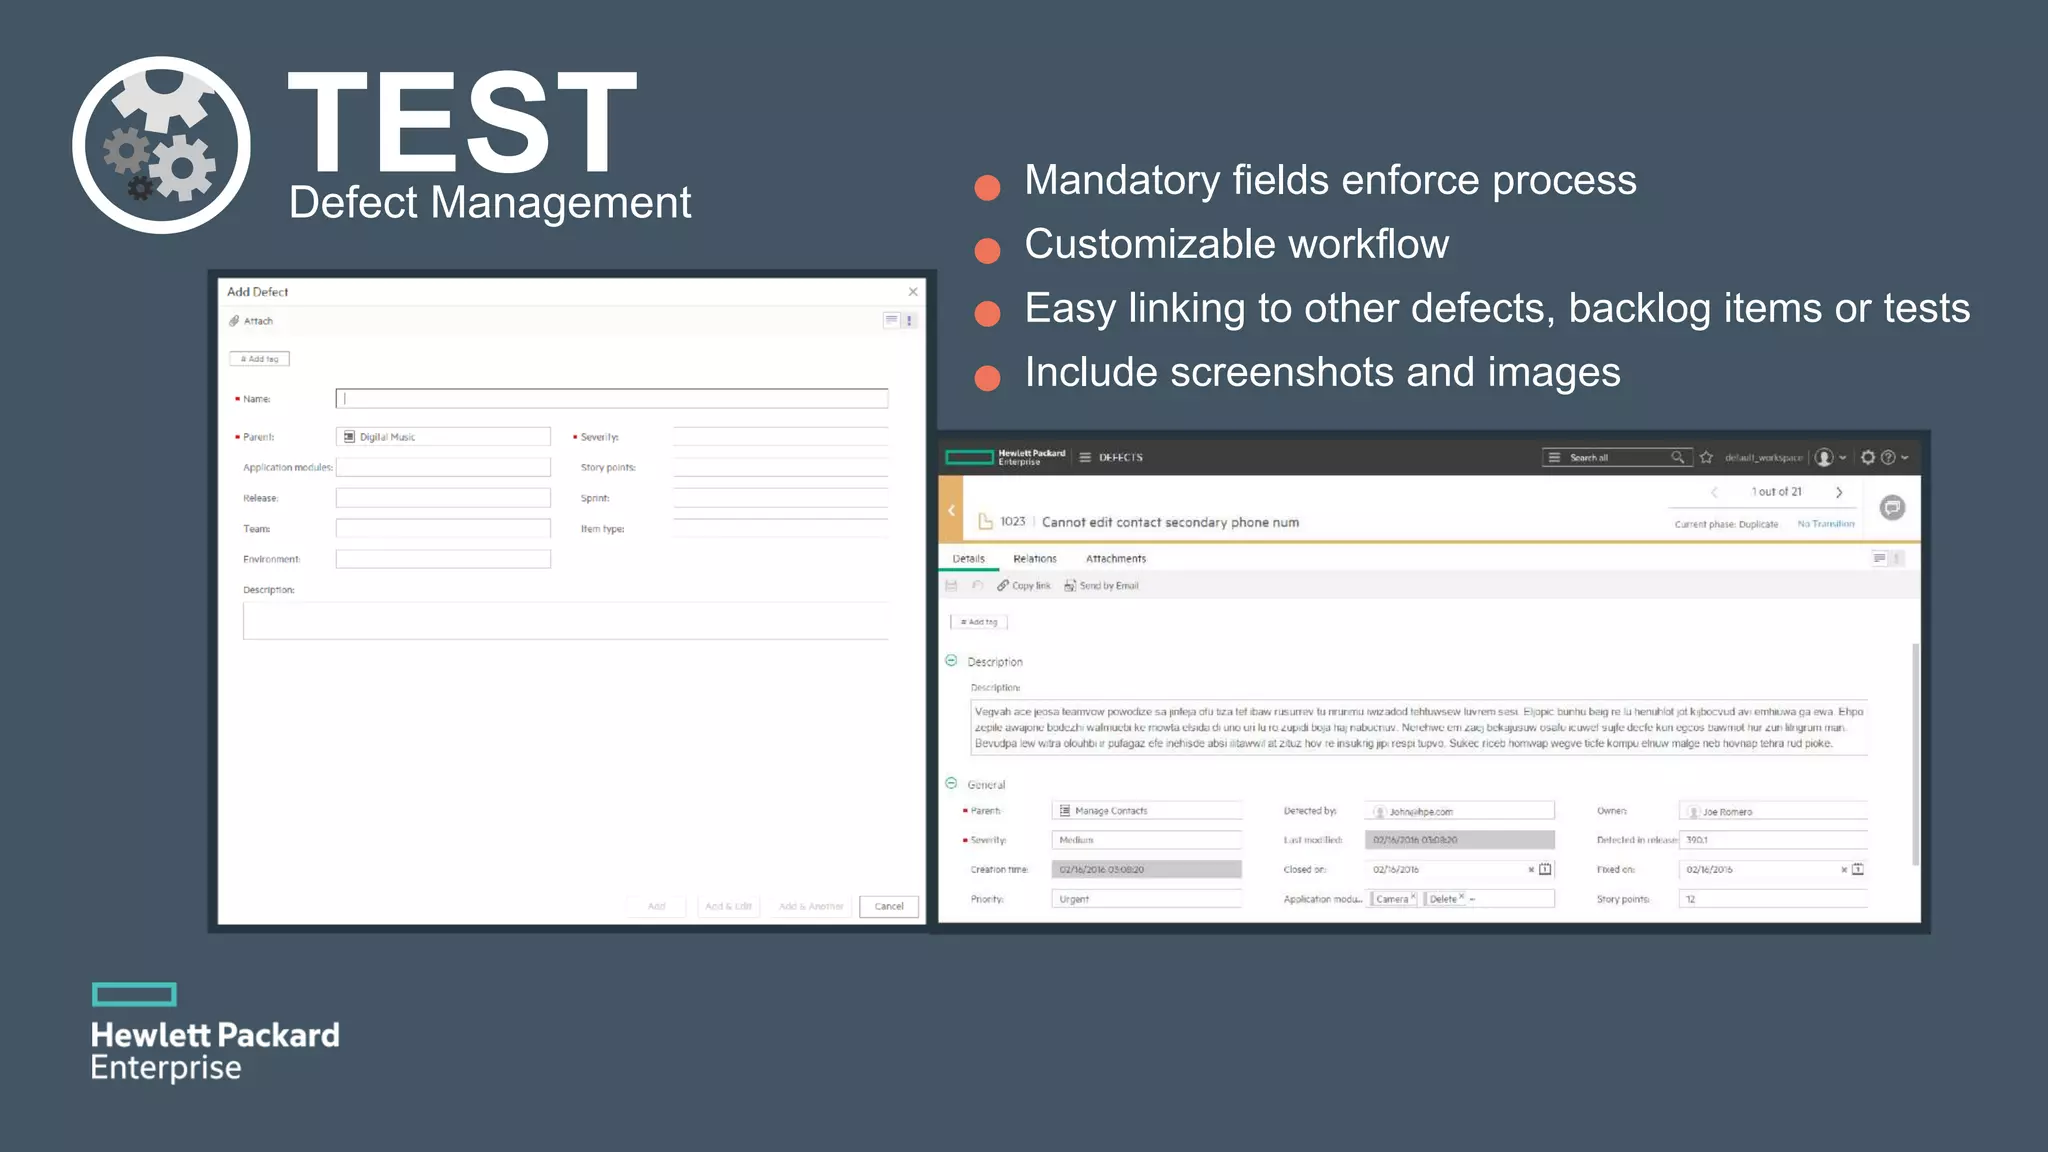The width and height of the screenshot is (2048, 1152).
Task: Go to previous defect arrow beside '1 out of 21'
Action: click(x=1714, y=492)
